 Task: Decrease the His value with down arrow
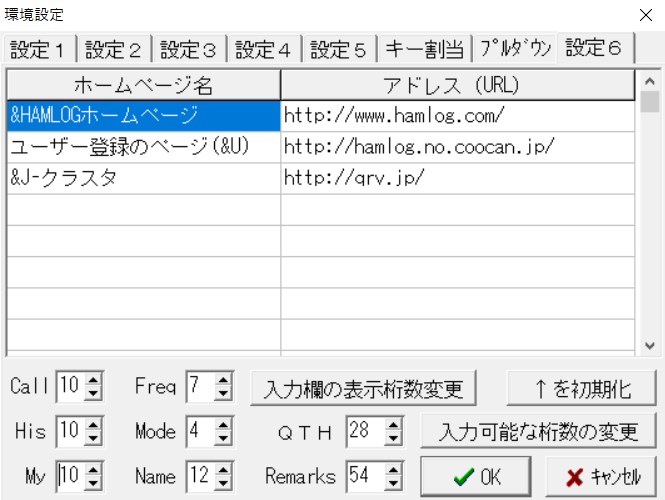tap(95, 438)
